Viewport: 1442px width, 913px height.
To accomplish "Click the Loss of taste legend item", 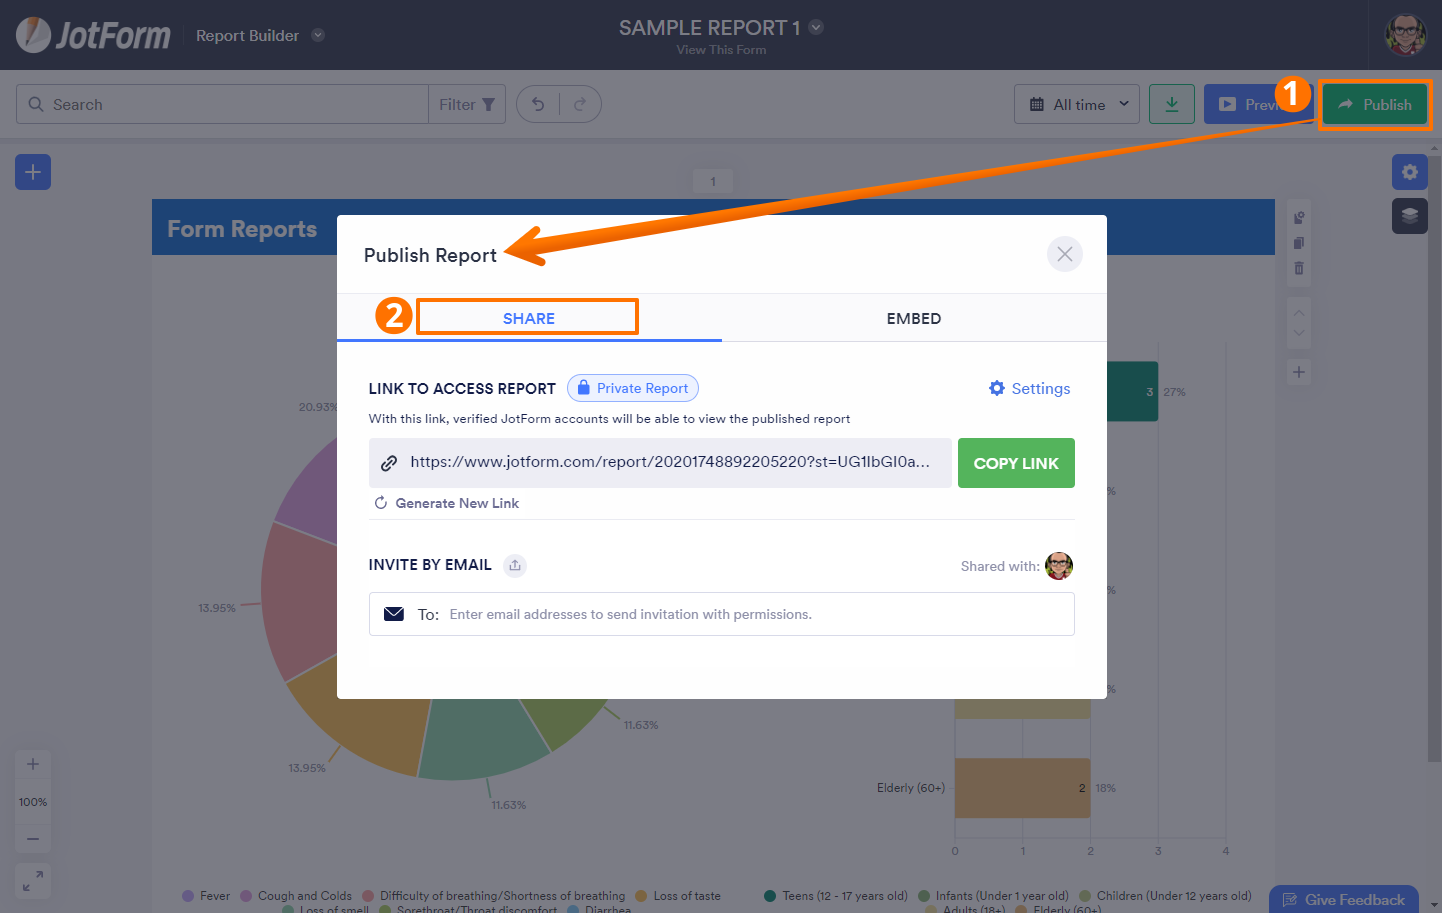I will 678,896.
